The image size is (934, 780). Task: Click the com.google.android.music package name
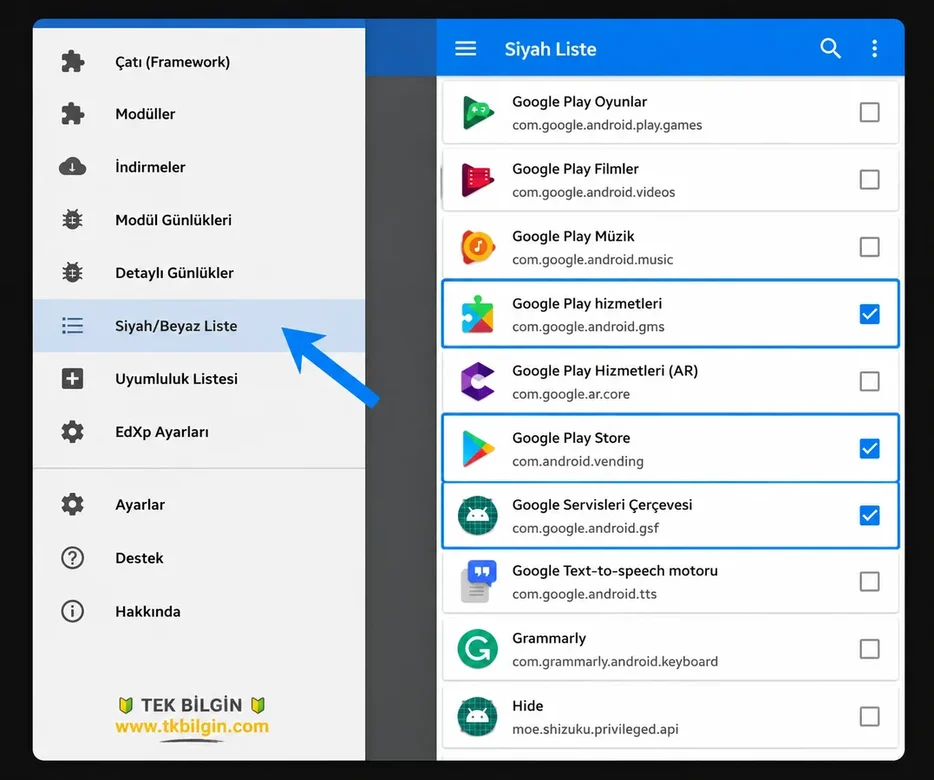coord(593,260)
